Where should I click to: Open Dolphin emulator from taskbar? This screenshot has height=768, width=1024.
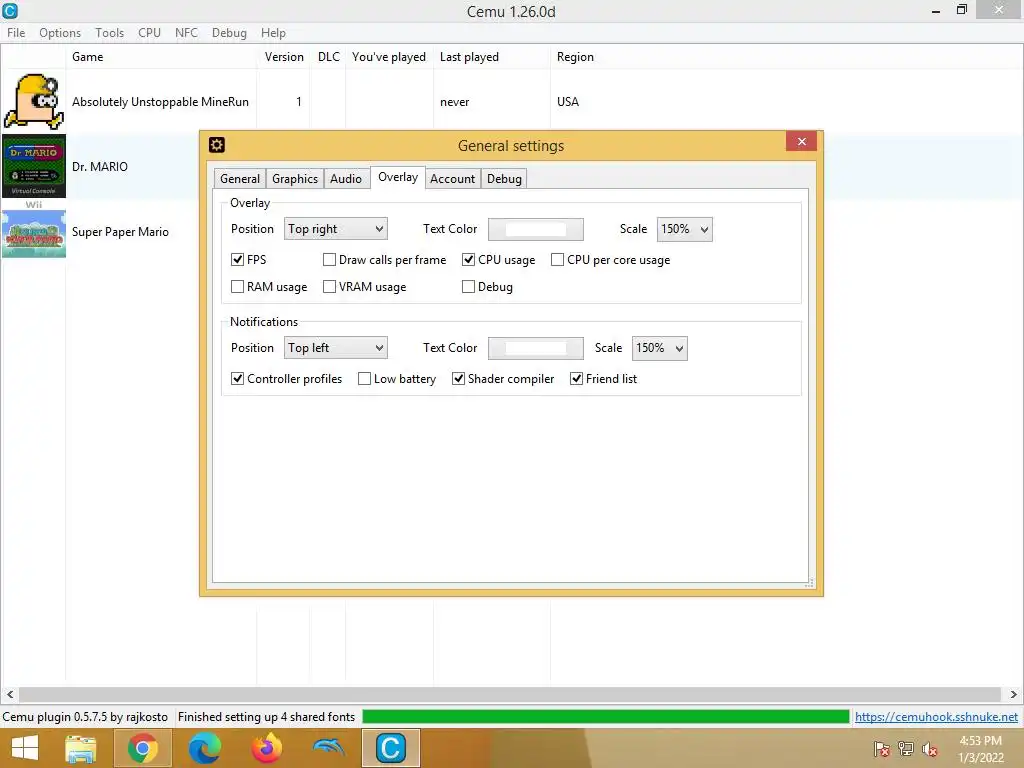coord(328,747)
